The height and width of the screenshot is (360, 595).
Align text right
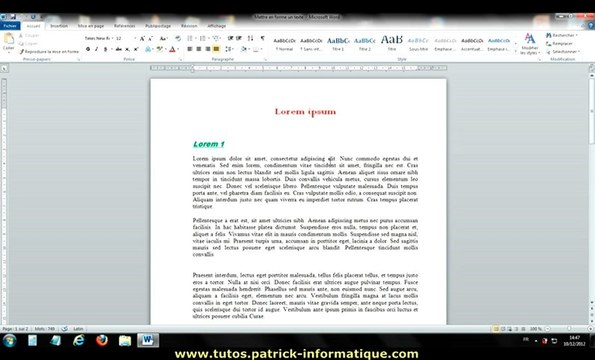(208, 49)
